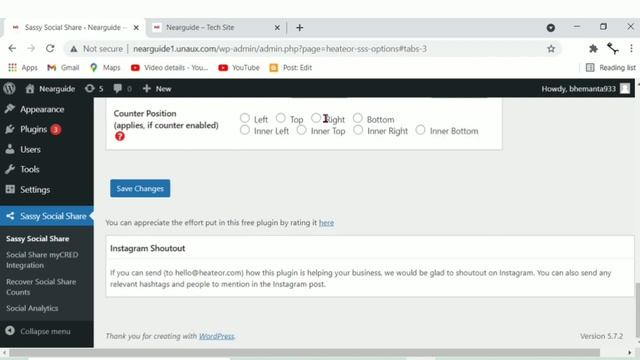Viewport: 640px width, 360px height.
Task: Choose Inner Left counter position
Action: coord(244,130)
